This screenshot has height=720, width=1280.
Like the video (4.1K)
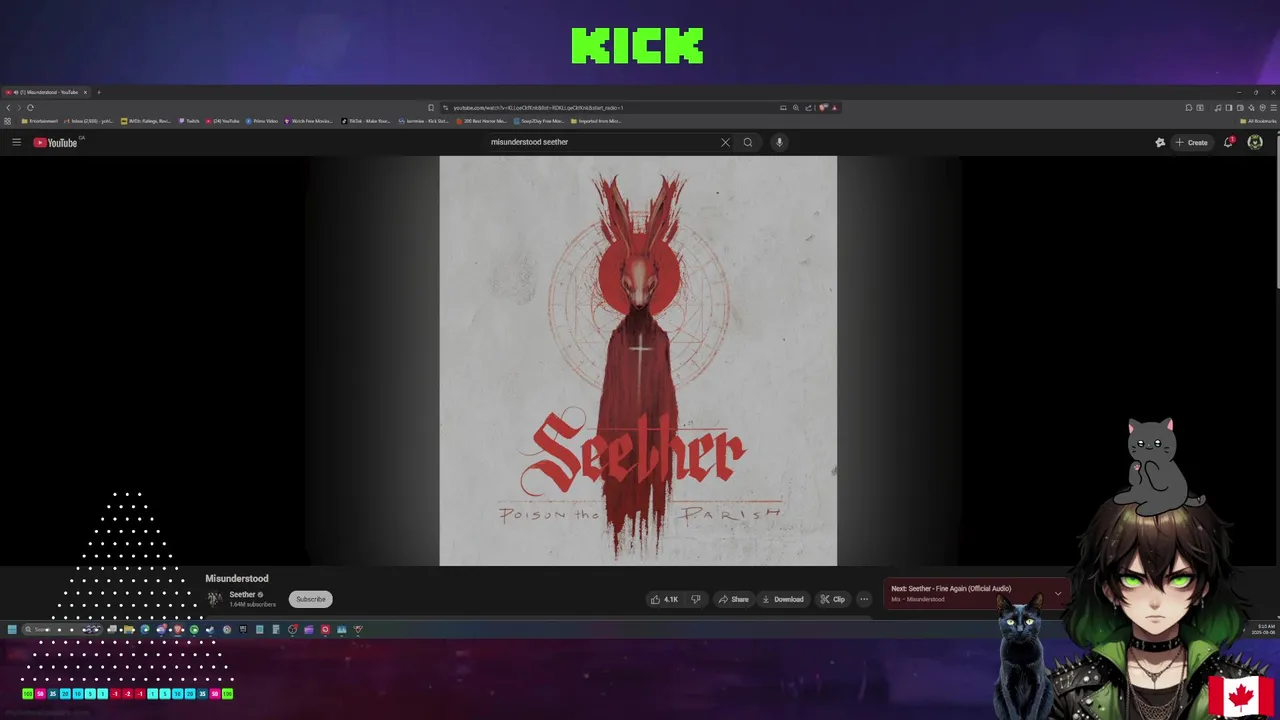pos(664,599)
